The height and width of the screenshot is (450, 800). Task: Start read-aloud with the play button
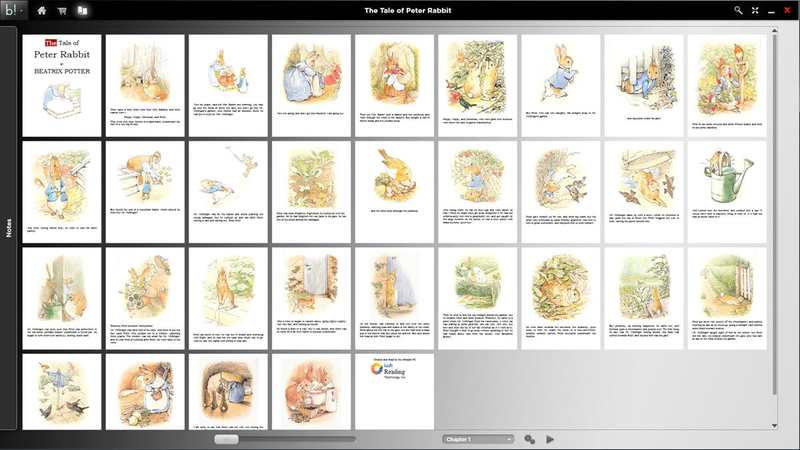tap(550, 439)
